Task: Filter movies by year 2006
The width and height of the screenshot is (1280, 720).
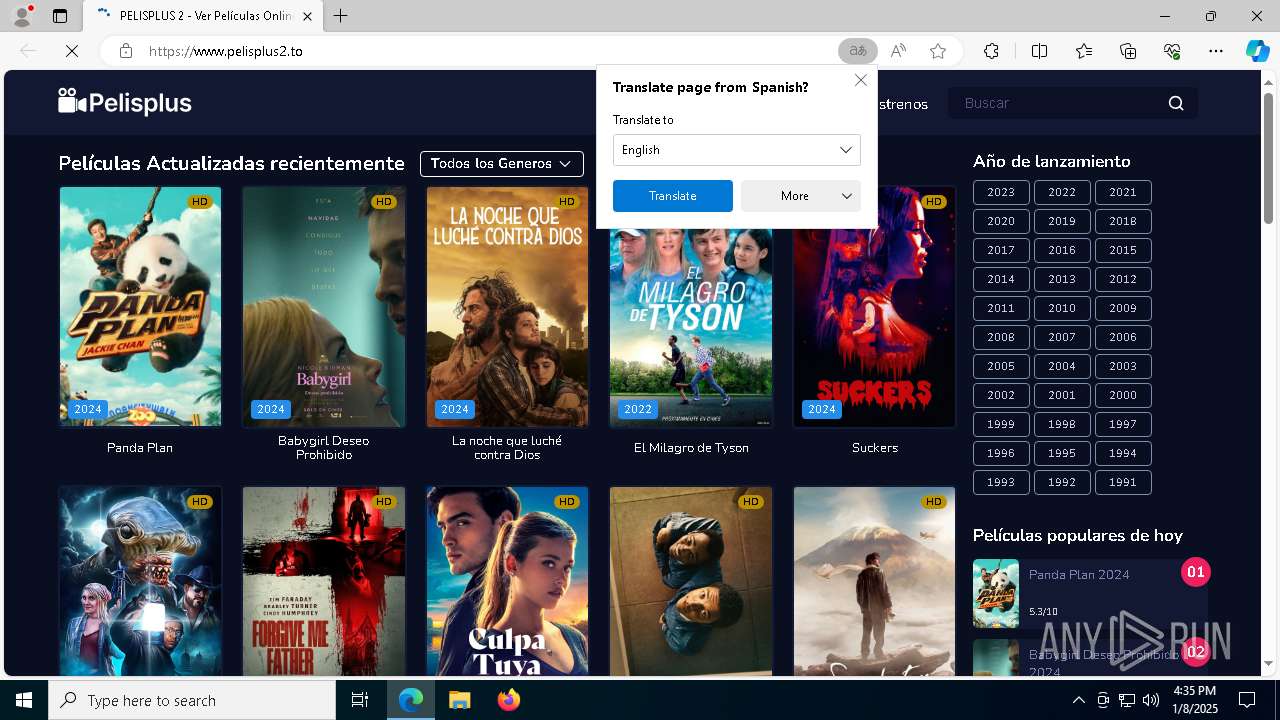Action: pyautogui.click(x=1123, y=338)
